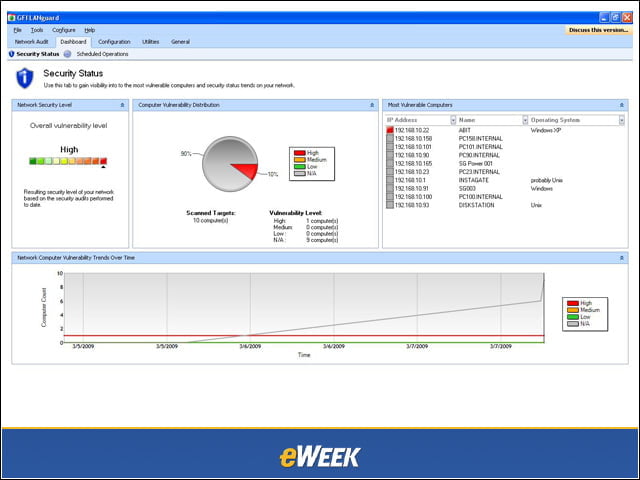Open the Name column filter dropdown
The width and height of the screenshot is (640, 480).
[525, 120]
